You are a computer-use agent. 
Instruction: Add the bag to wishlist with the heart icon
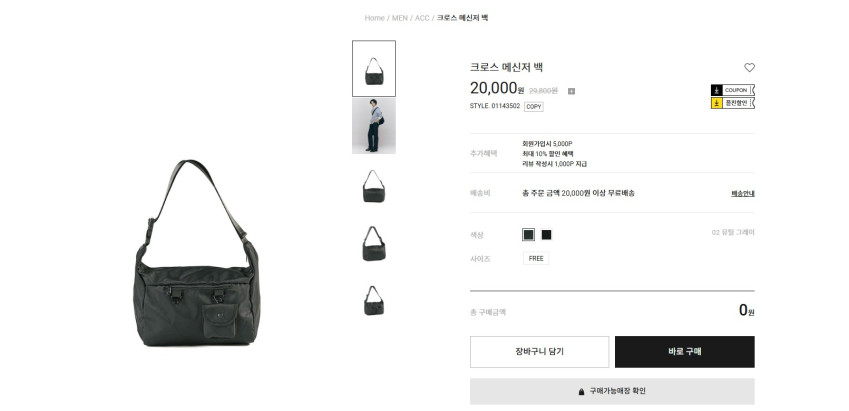coord(749,68)
